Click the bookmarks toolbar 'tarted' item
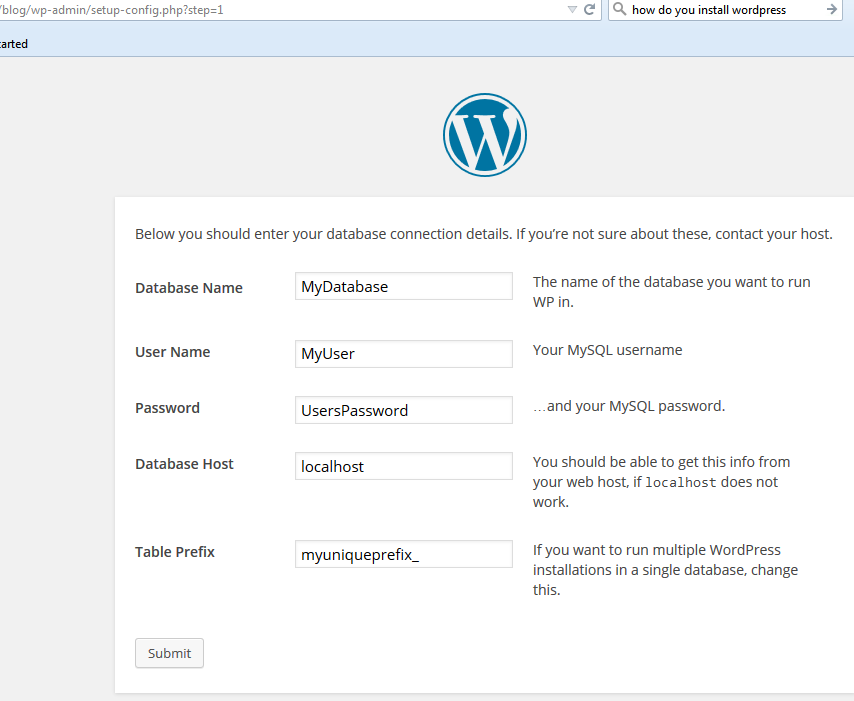Viewport: 854px width, 701px height. pos(14,44)
